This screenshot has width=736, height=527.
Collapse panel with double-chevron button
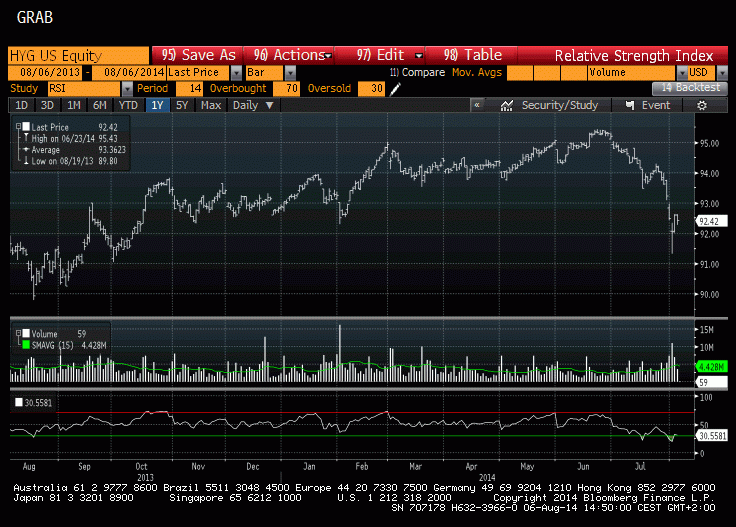(x=477, y=105)
